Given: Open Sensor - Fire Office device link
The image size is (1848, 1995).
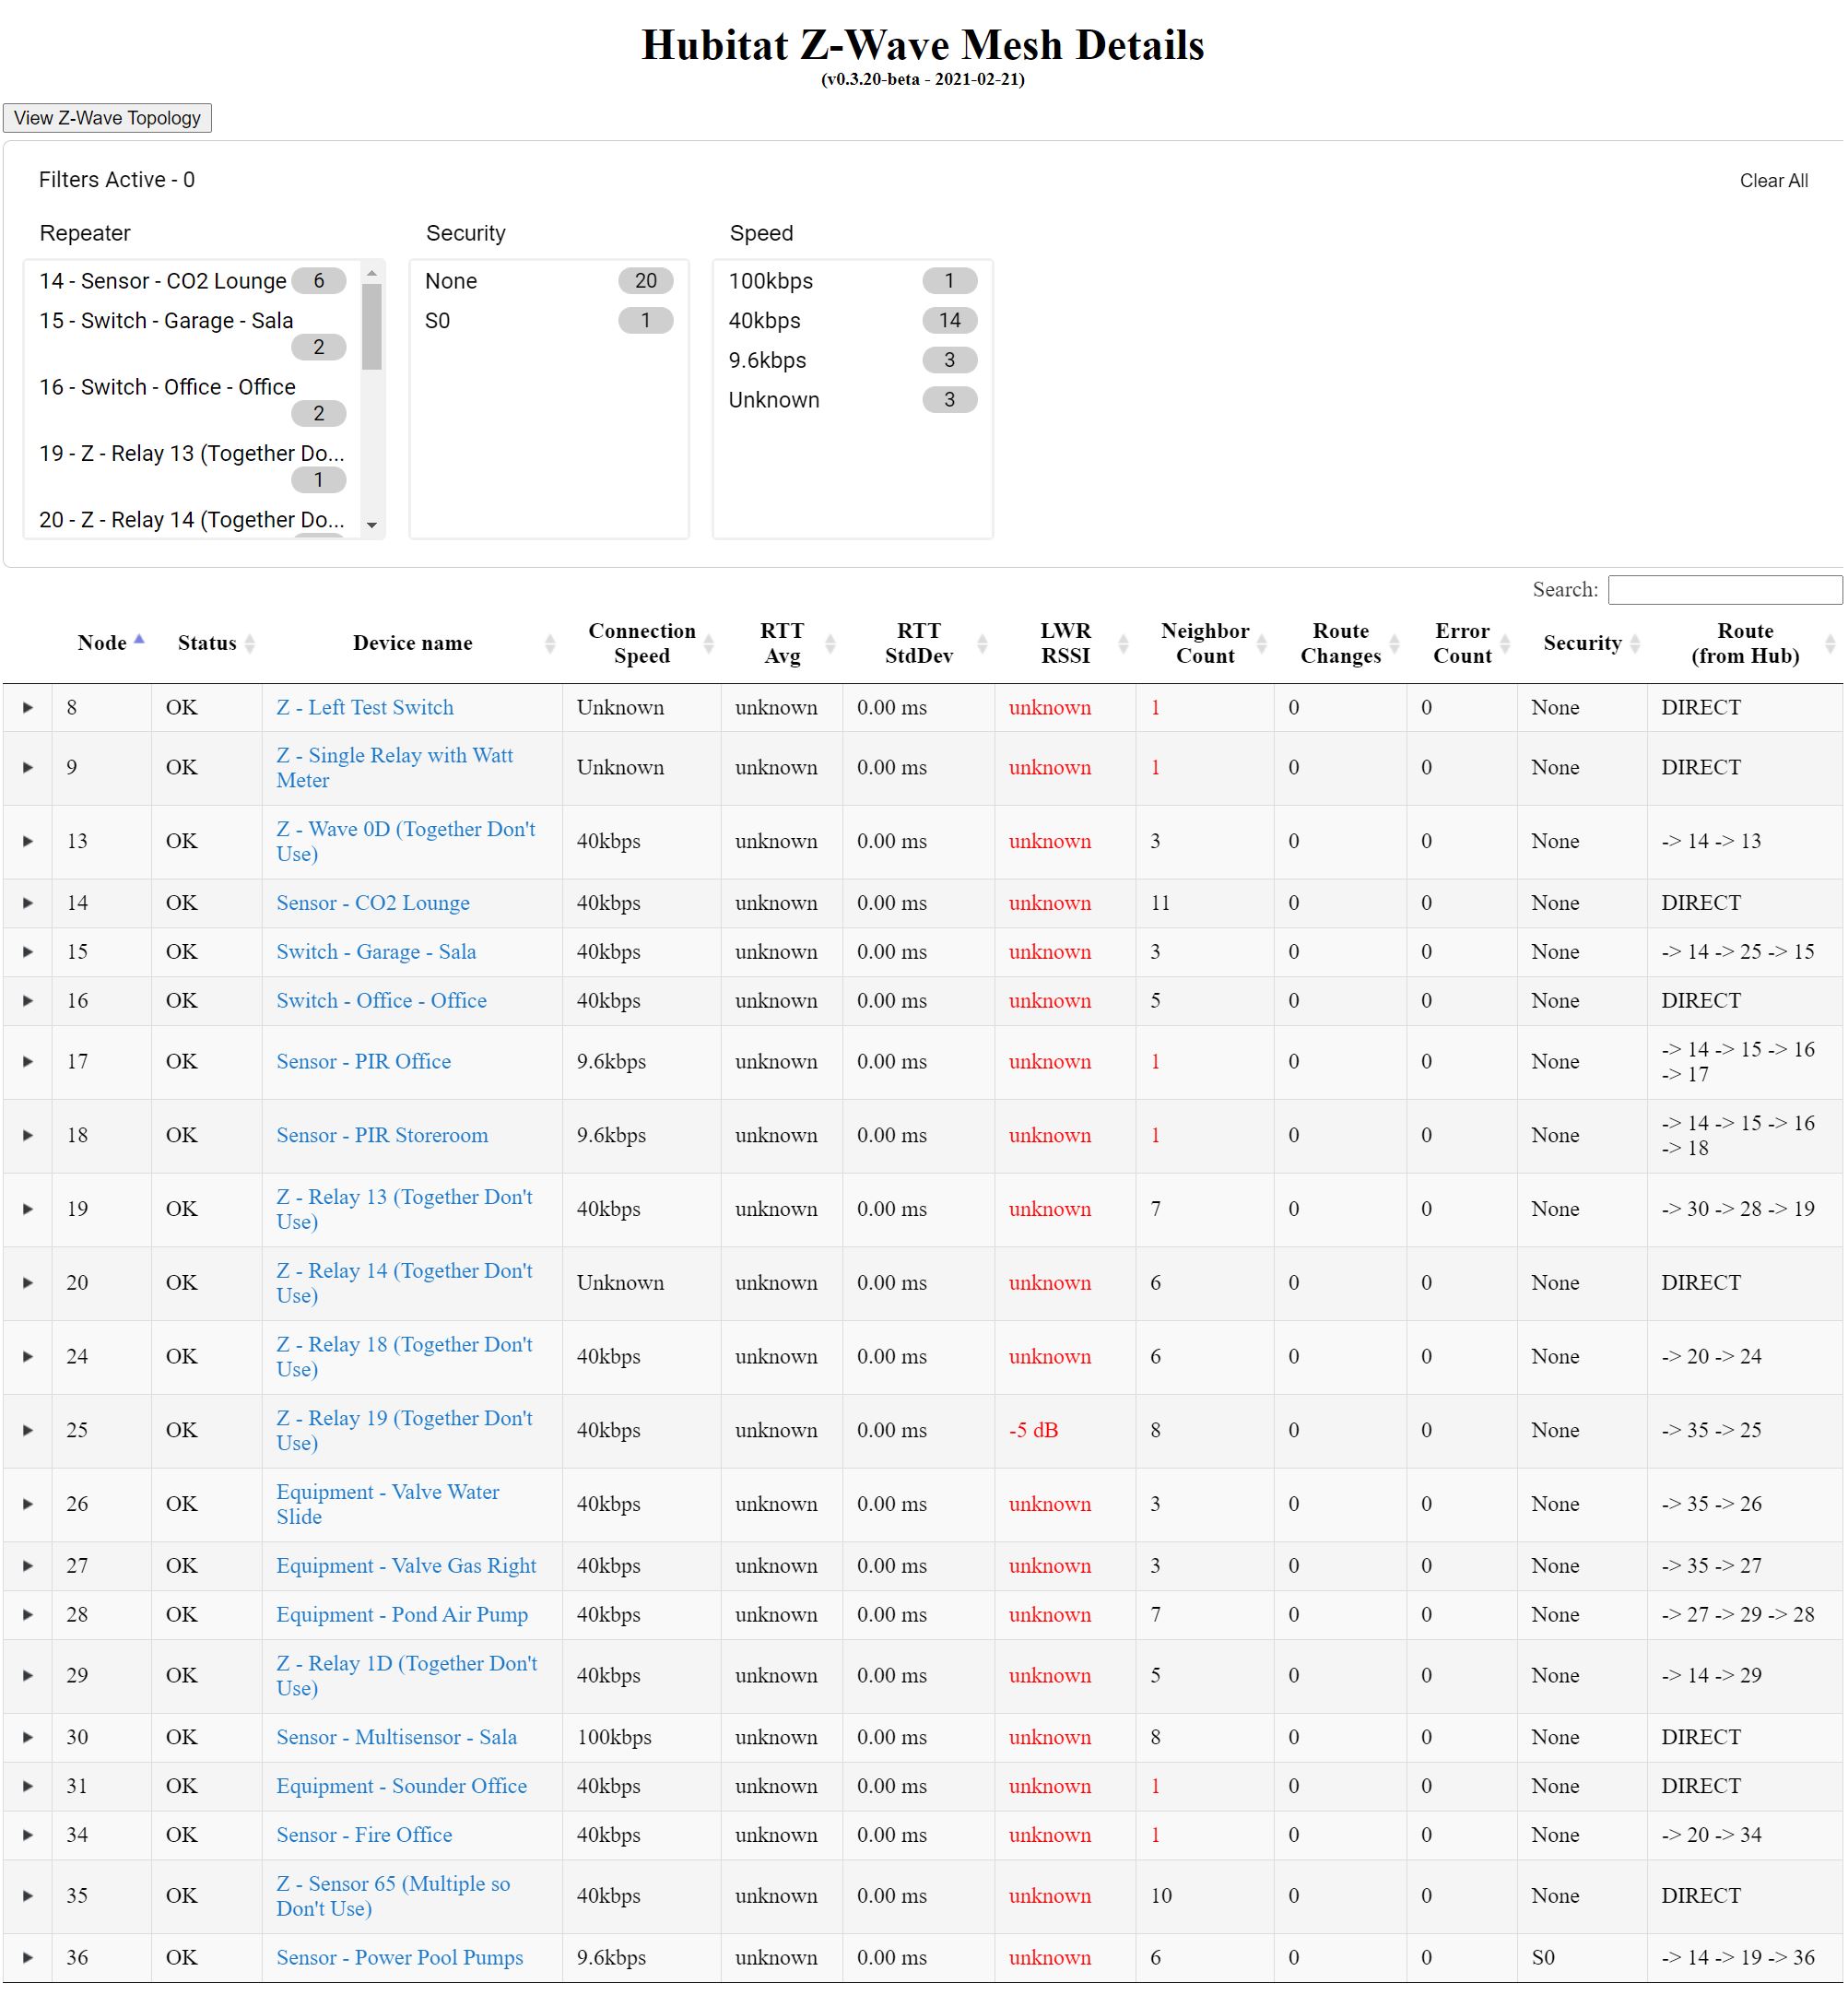Looking at the screenshot, I should [x=364, y=1836].
